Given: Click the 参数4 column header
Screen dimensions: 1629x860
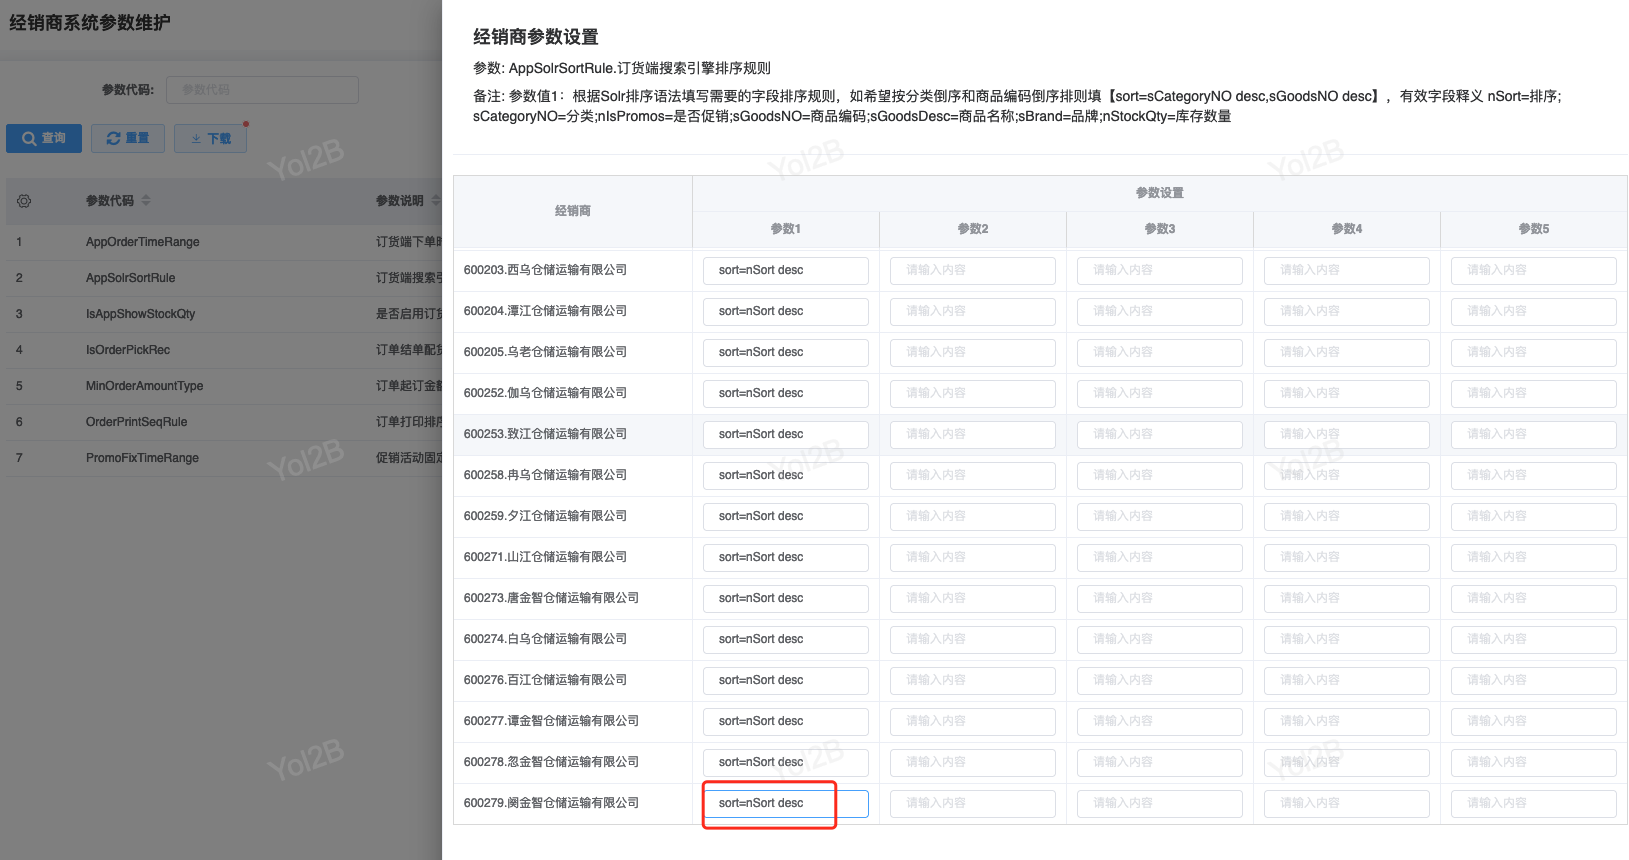Looking at the screenshot, I should click(1347, 229).
